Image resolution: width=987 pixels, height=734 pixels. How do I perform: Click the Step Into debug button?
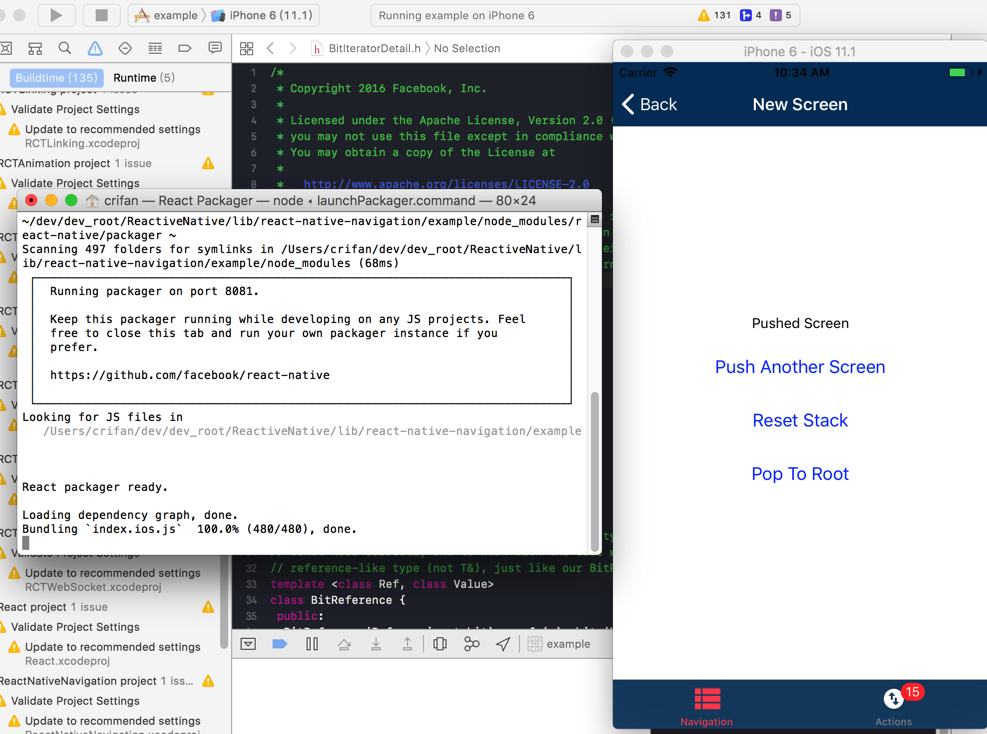point(376,644)
